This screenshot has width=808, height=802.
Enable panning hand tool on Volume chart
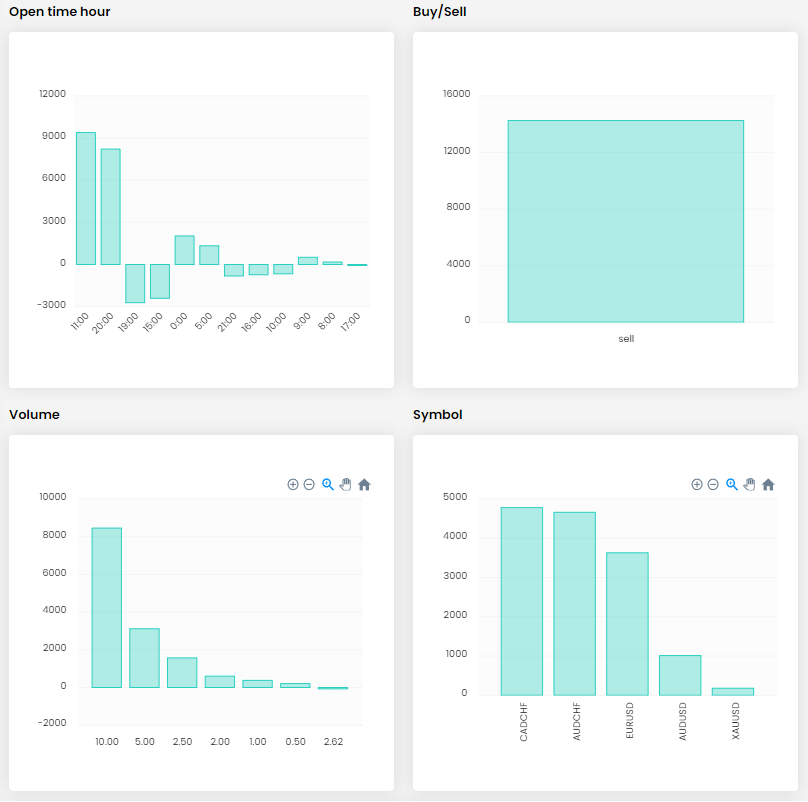point(345,484)
